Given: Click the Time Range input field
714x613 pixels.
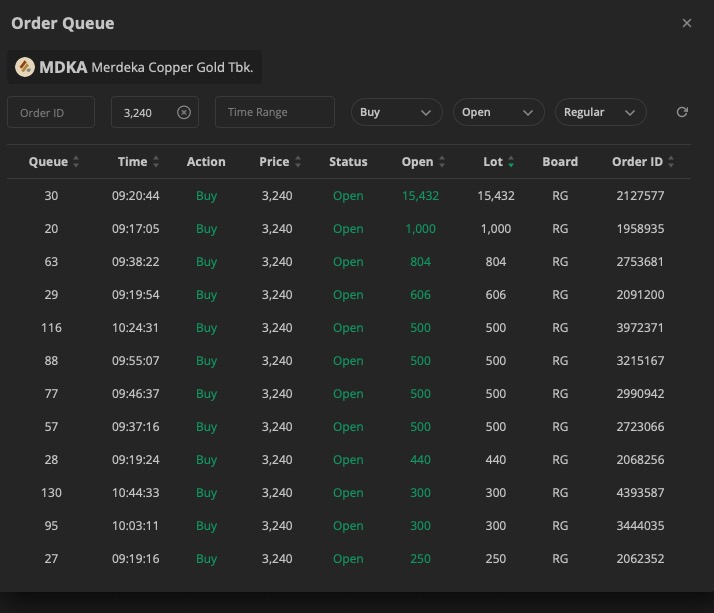Looking at the screenshot, I should click(274, 112).
